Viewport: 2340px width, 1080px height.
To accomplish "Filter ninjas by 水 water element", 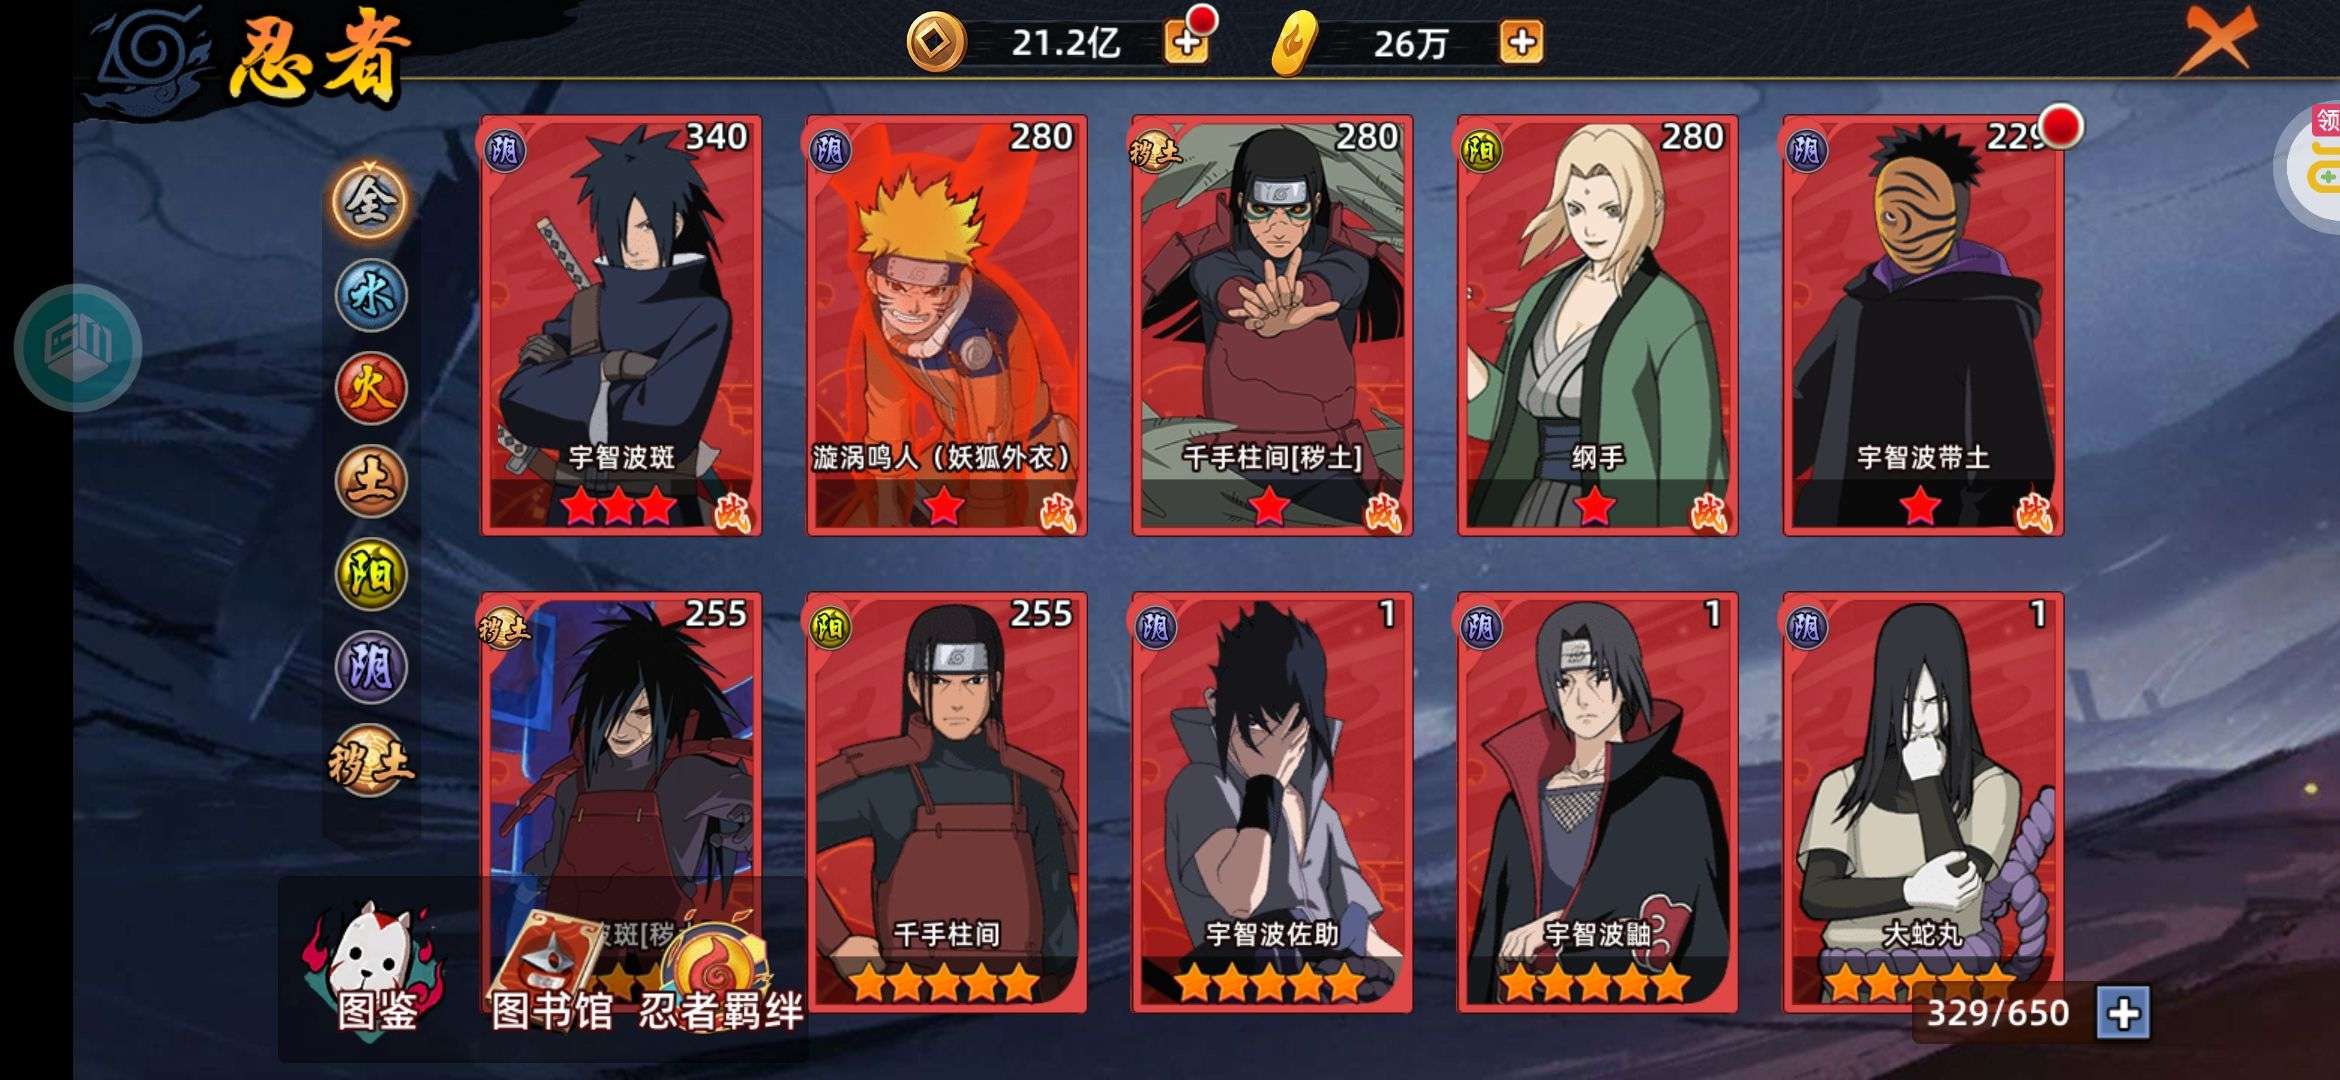I will point(370,295).
